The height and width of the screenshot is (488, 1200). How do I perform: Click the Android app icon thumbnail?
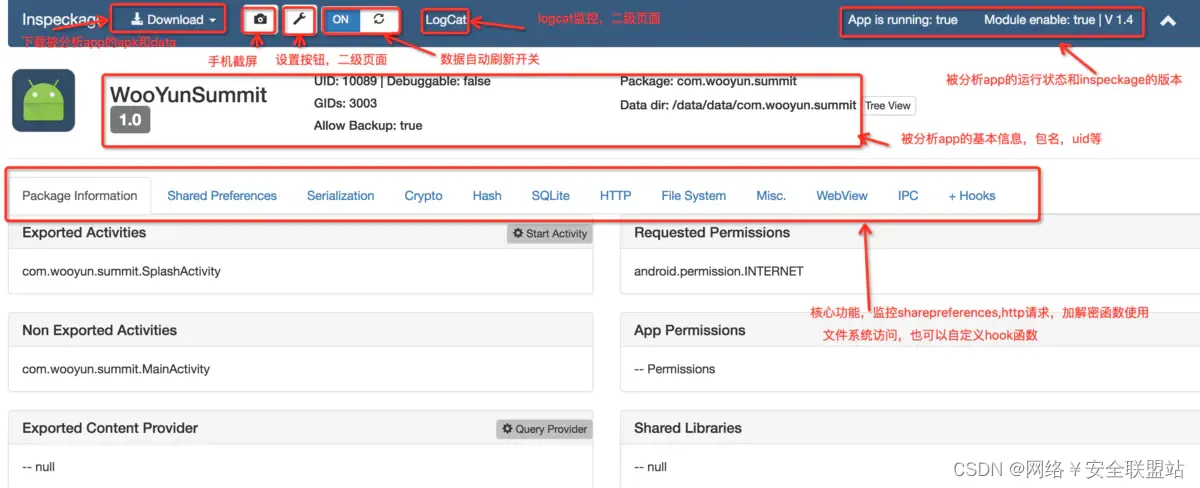click(x=43, y=100)
